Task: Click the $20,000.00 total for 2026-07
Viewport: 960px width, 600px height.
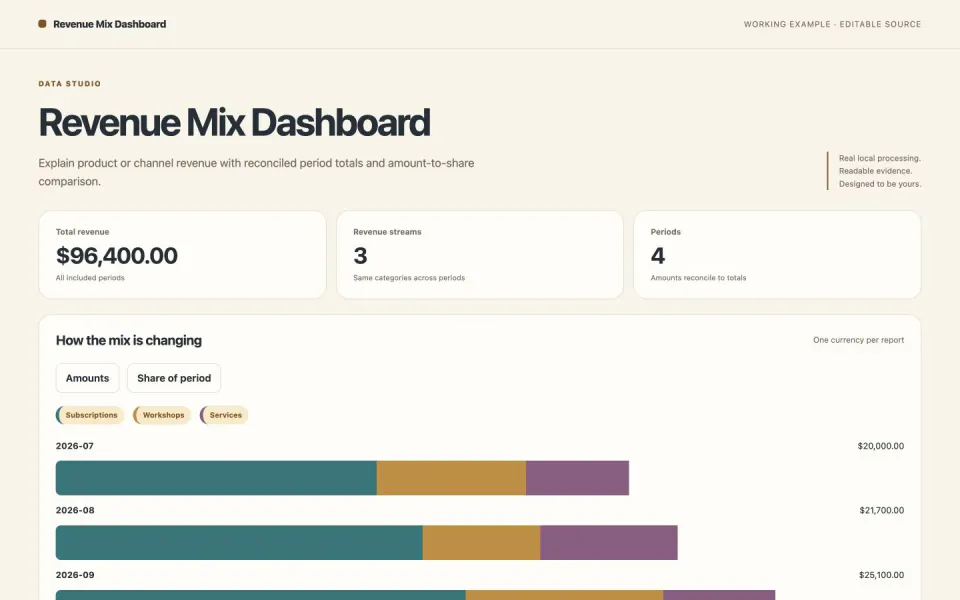Action: [880, 446]
